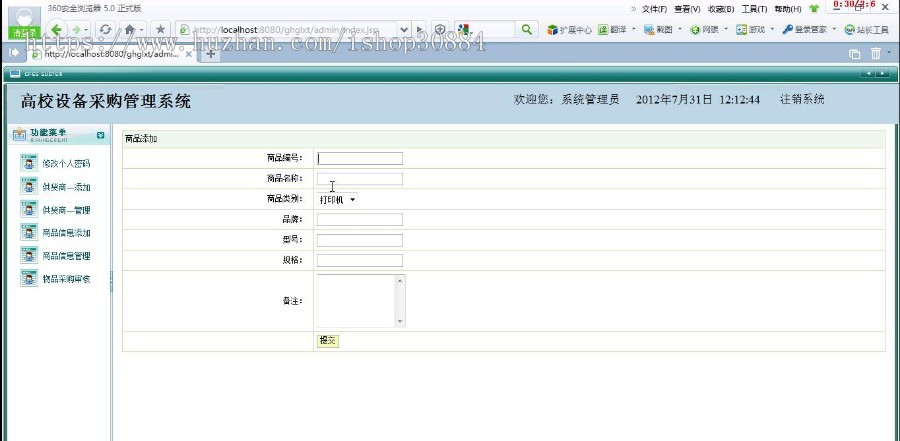Click the green shirt skin icon

pyautogui.click(x=814, y=9)
